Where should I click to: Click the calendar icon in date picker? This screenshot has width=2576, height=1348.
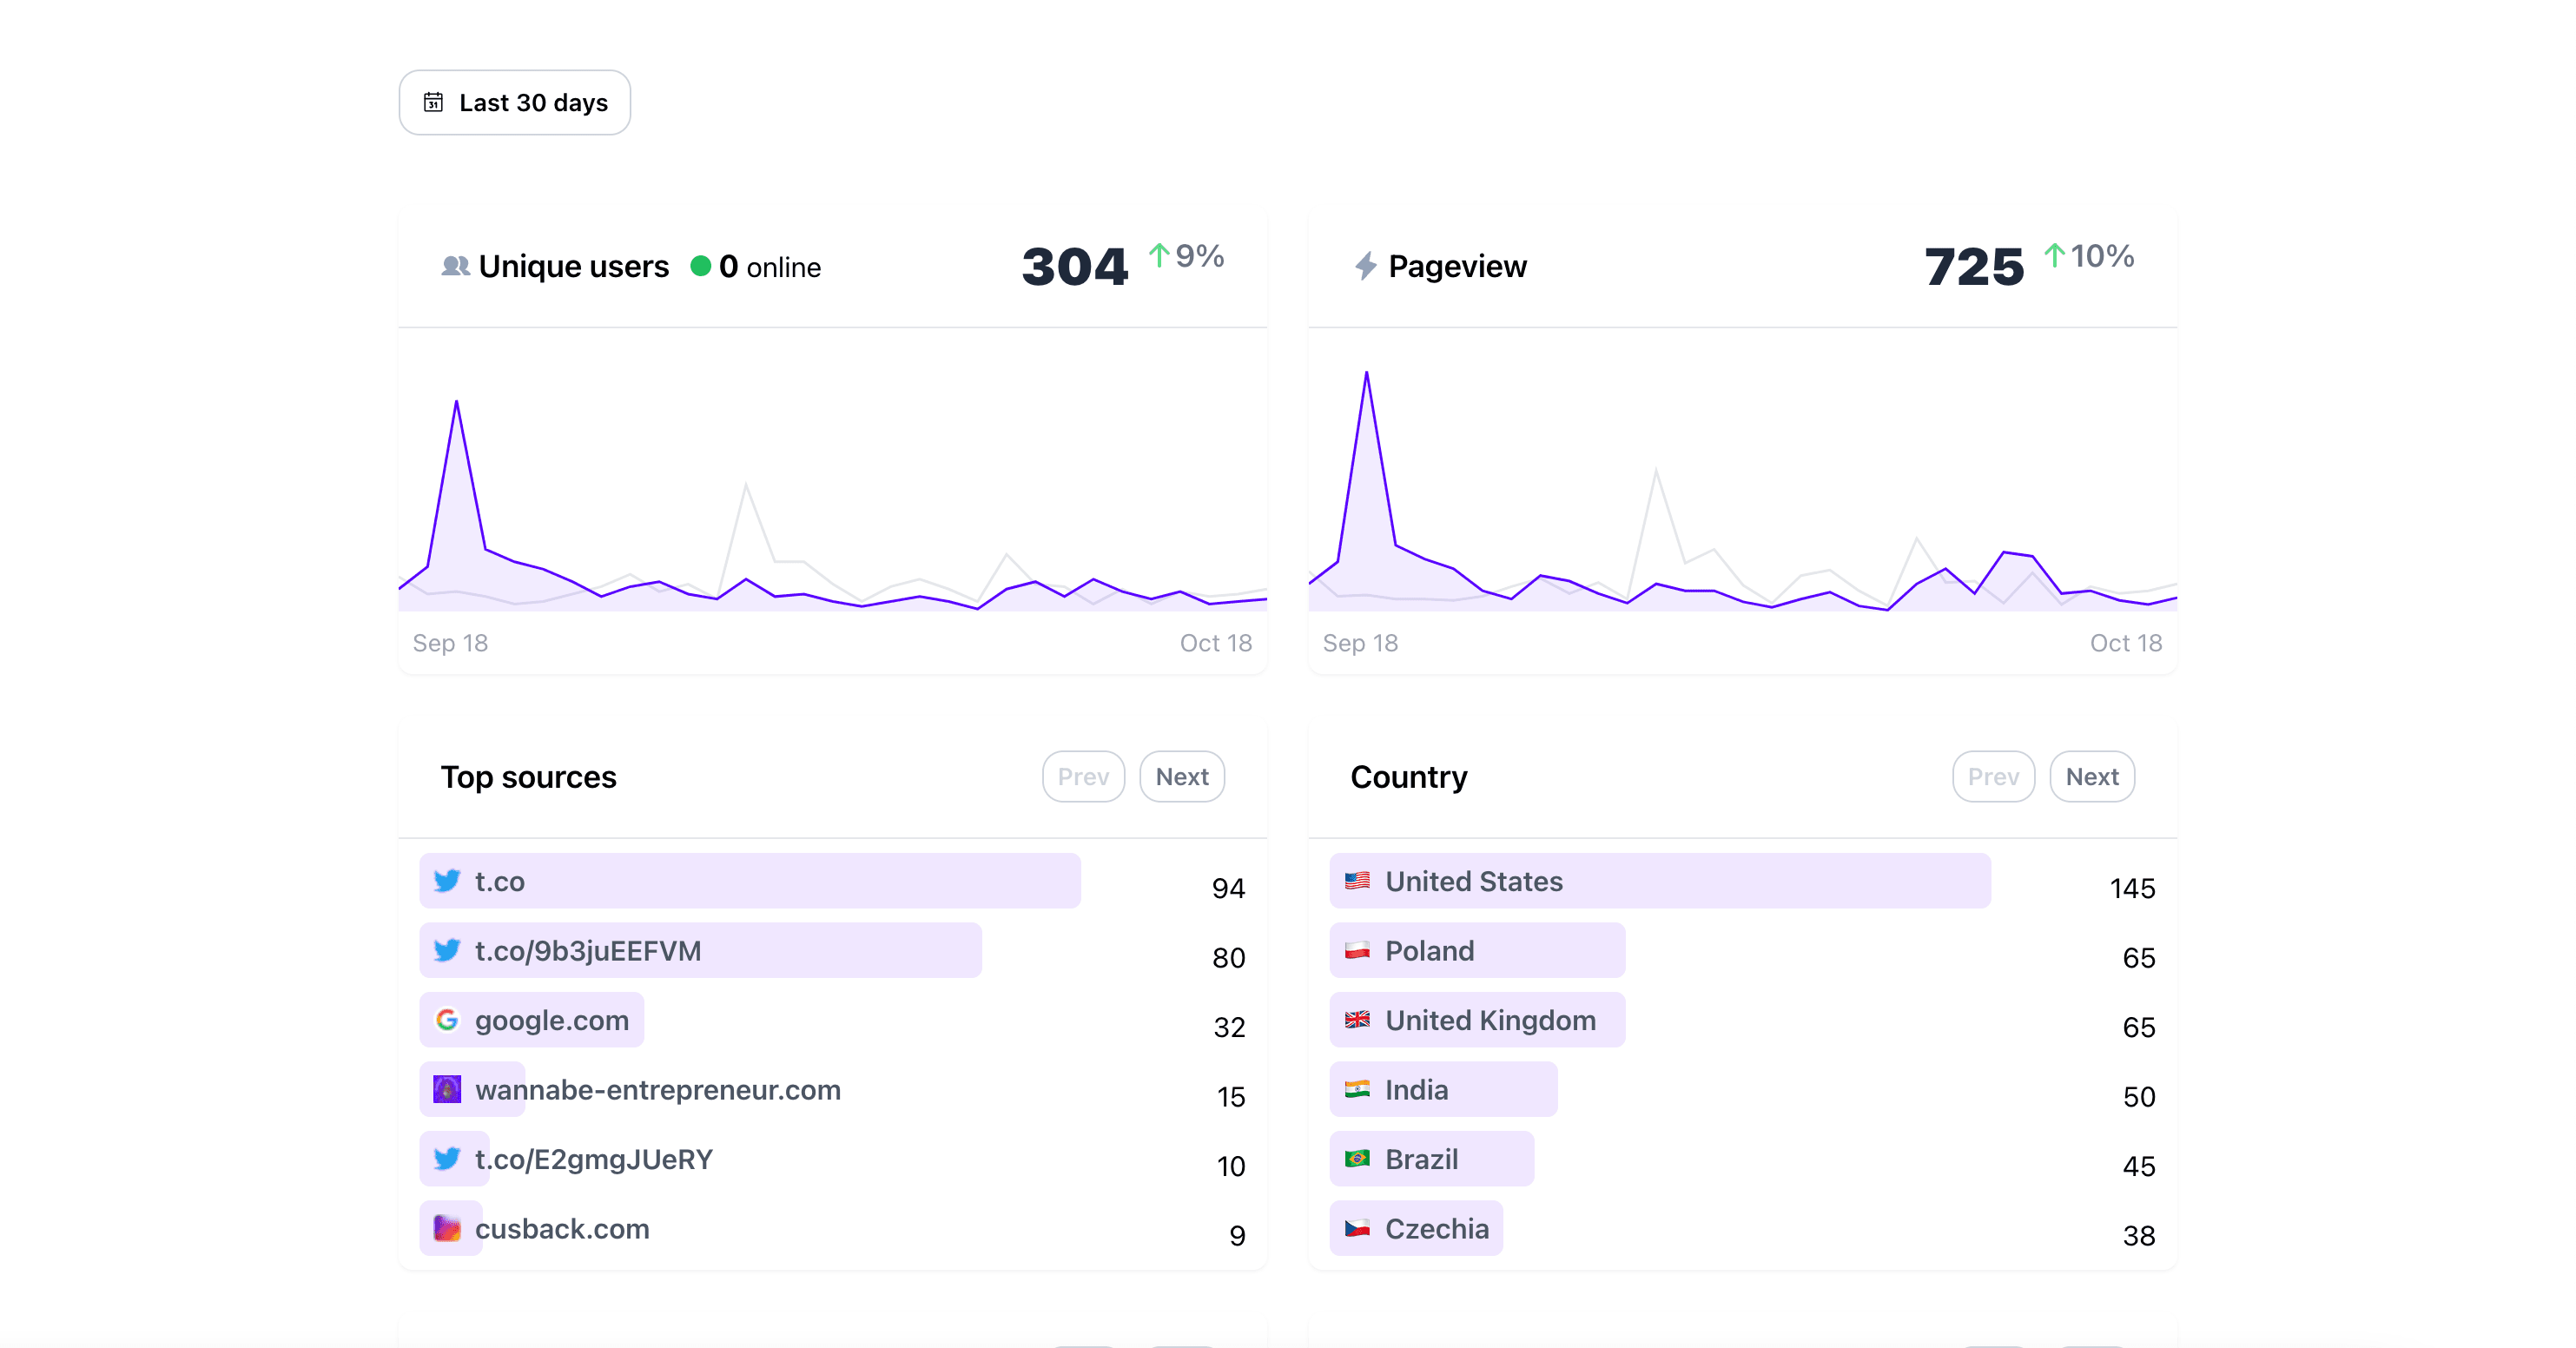433,102
